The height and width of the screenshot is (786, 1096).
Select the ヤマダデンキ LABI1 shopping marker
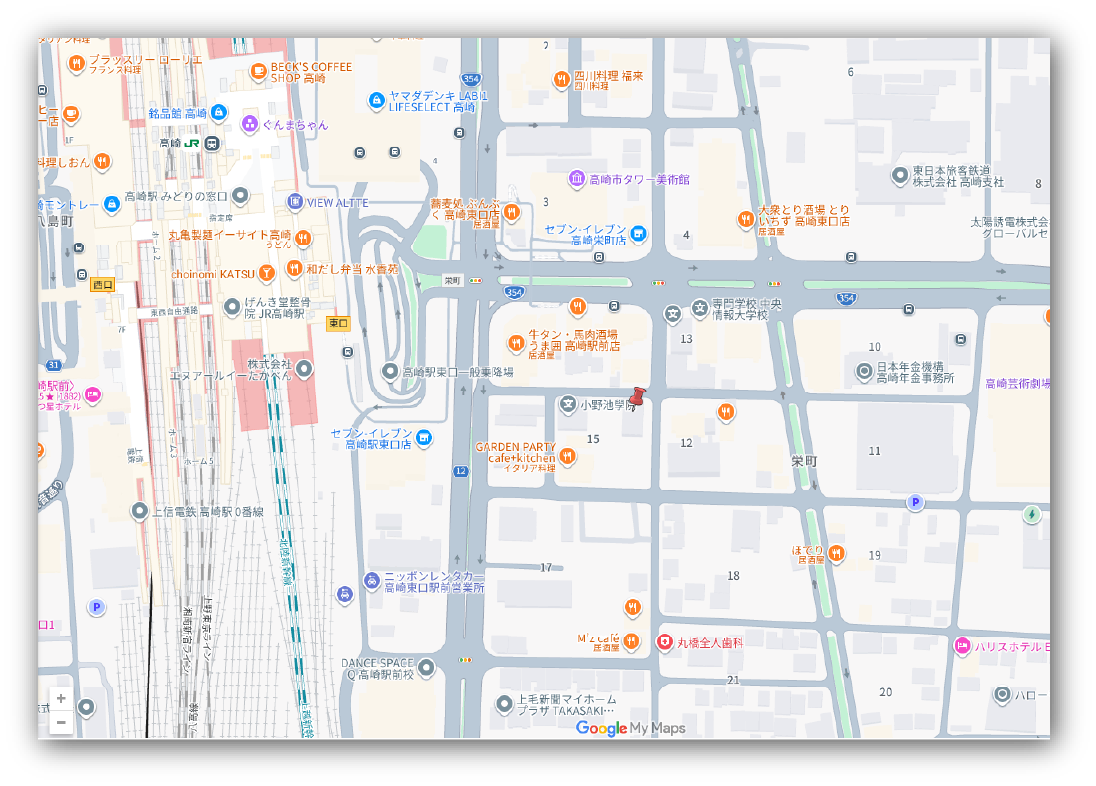click(376, 100)
